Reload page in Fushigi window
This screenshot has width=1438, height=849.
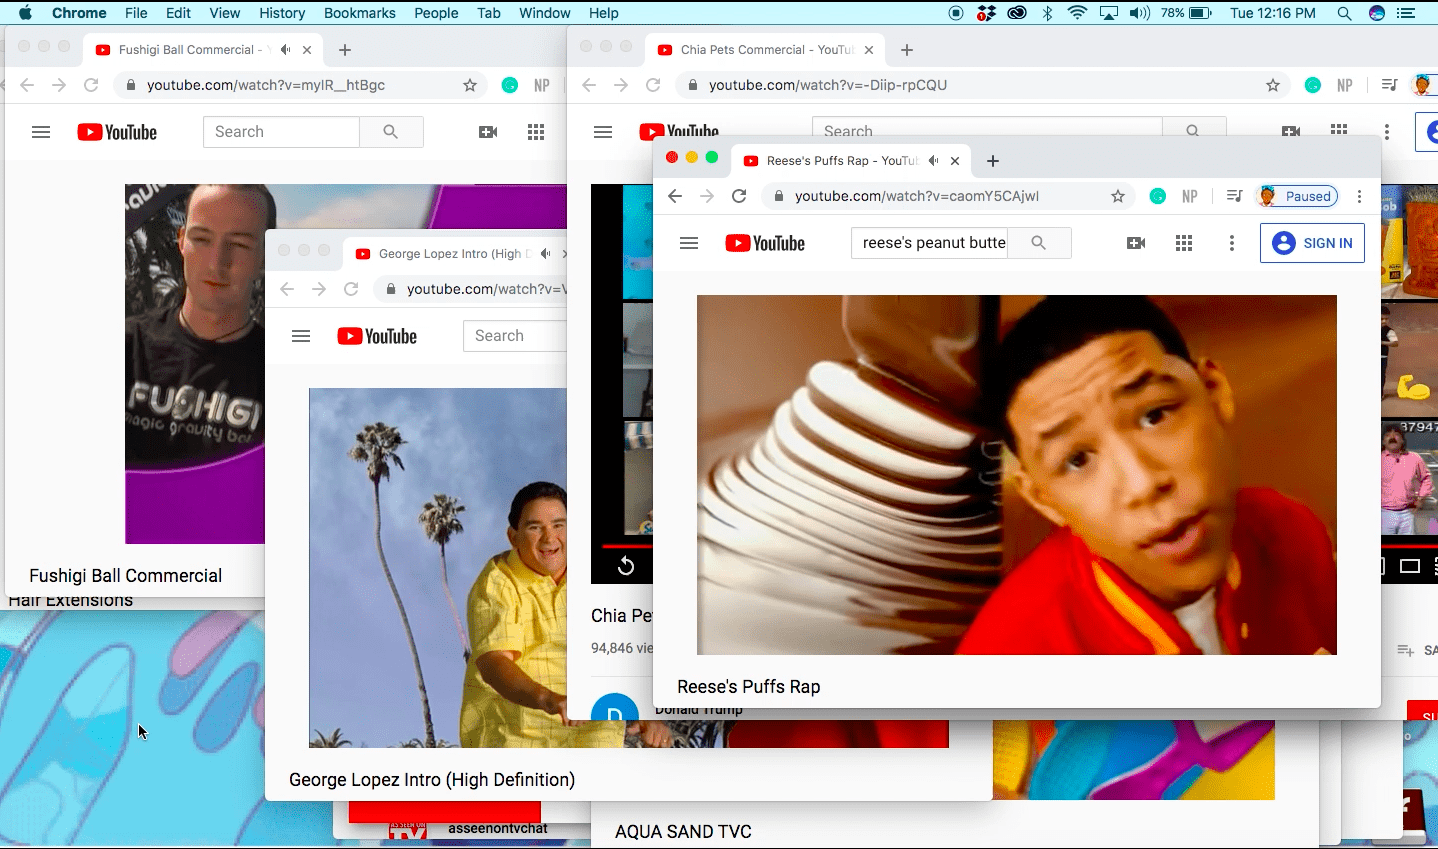point(91,85)
